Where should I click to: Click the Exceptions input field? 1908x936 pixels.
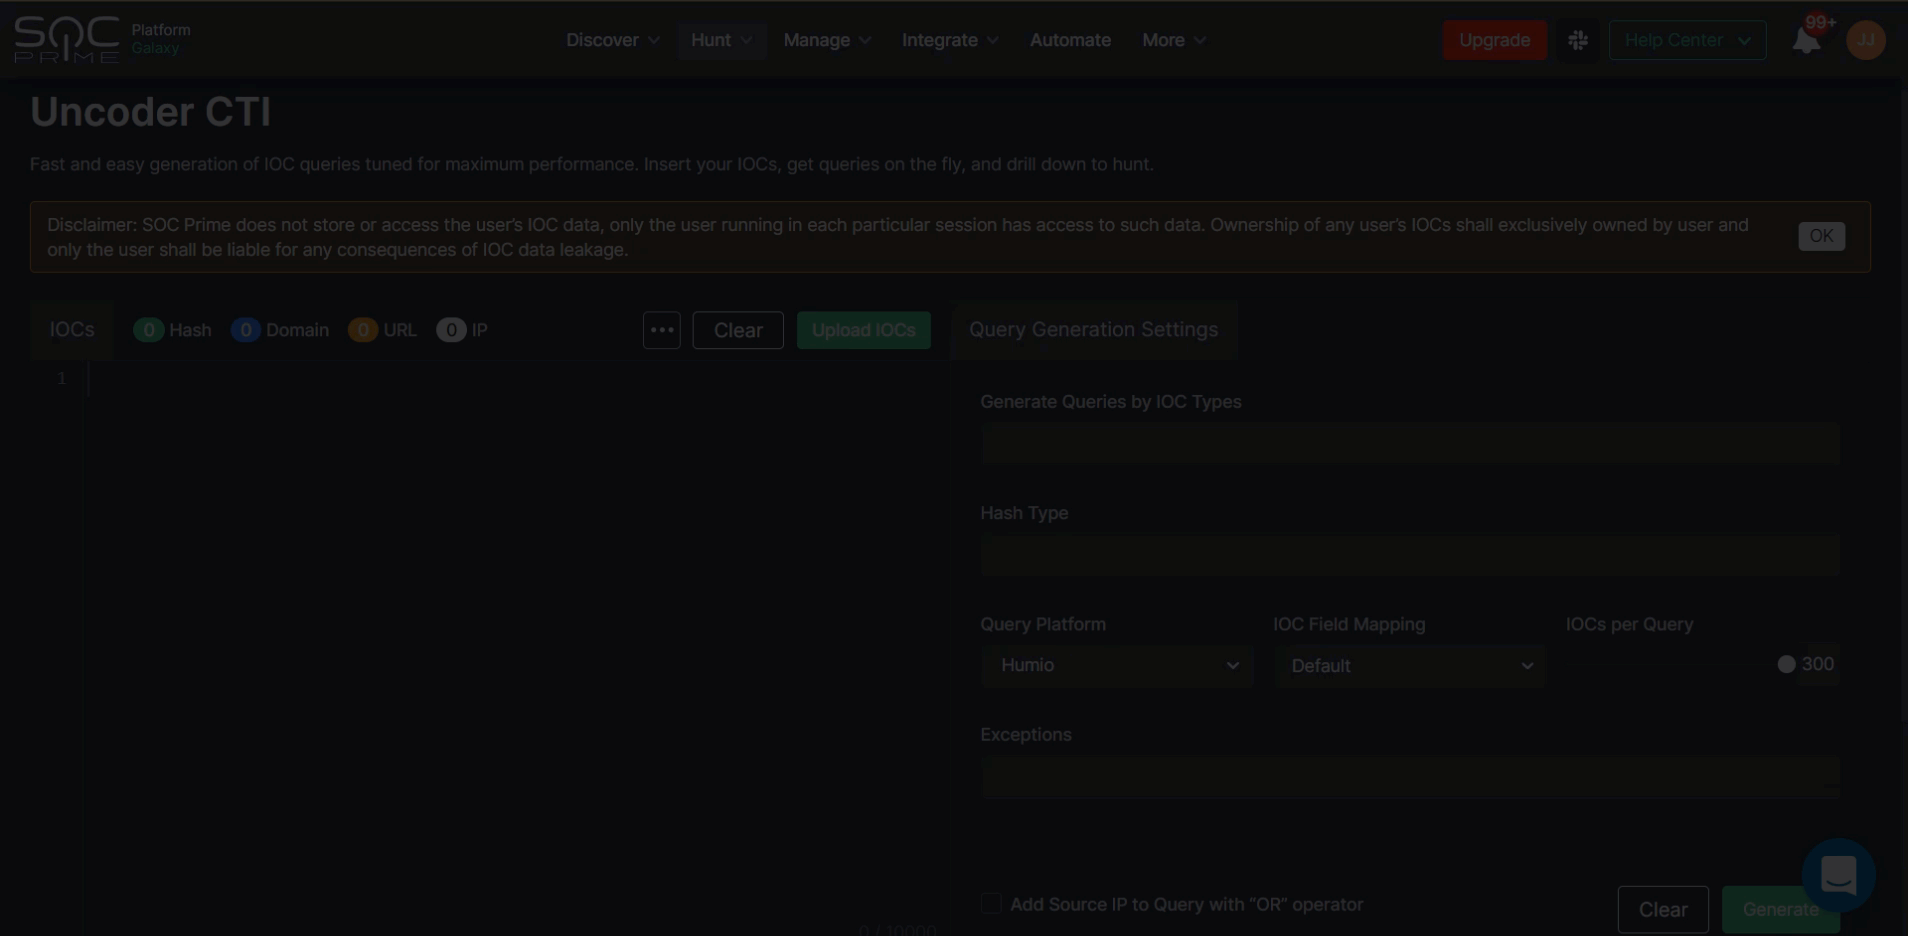point(1409,777)
